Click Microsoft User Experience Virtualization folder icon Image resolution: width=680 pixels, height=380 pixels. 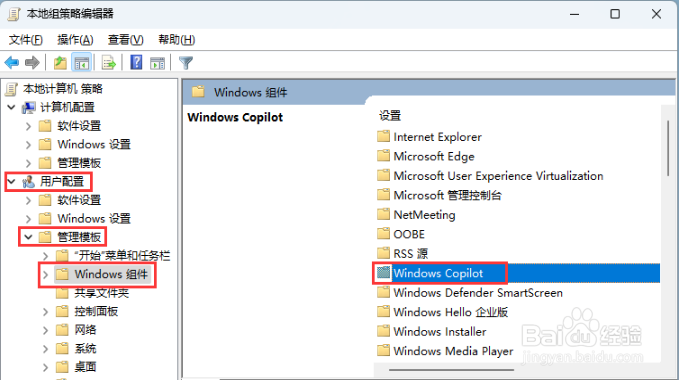pyautogui.click(x=383, y=176)
